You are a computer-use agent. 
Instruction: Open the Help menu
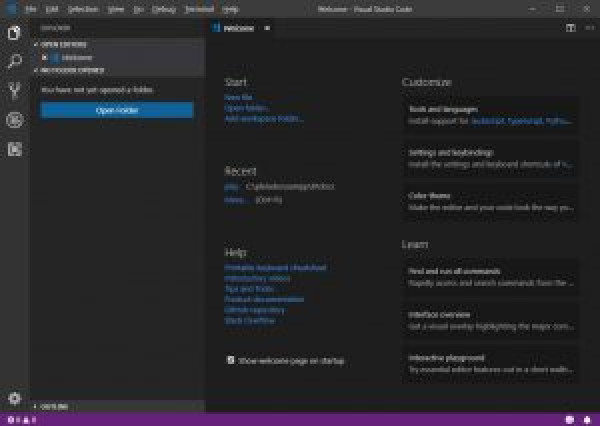click(230, 9)
